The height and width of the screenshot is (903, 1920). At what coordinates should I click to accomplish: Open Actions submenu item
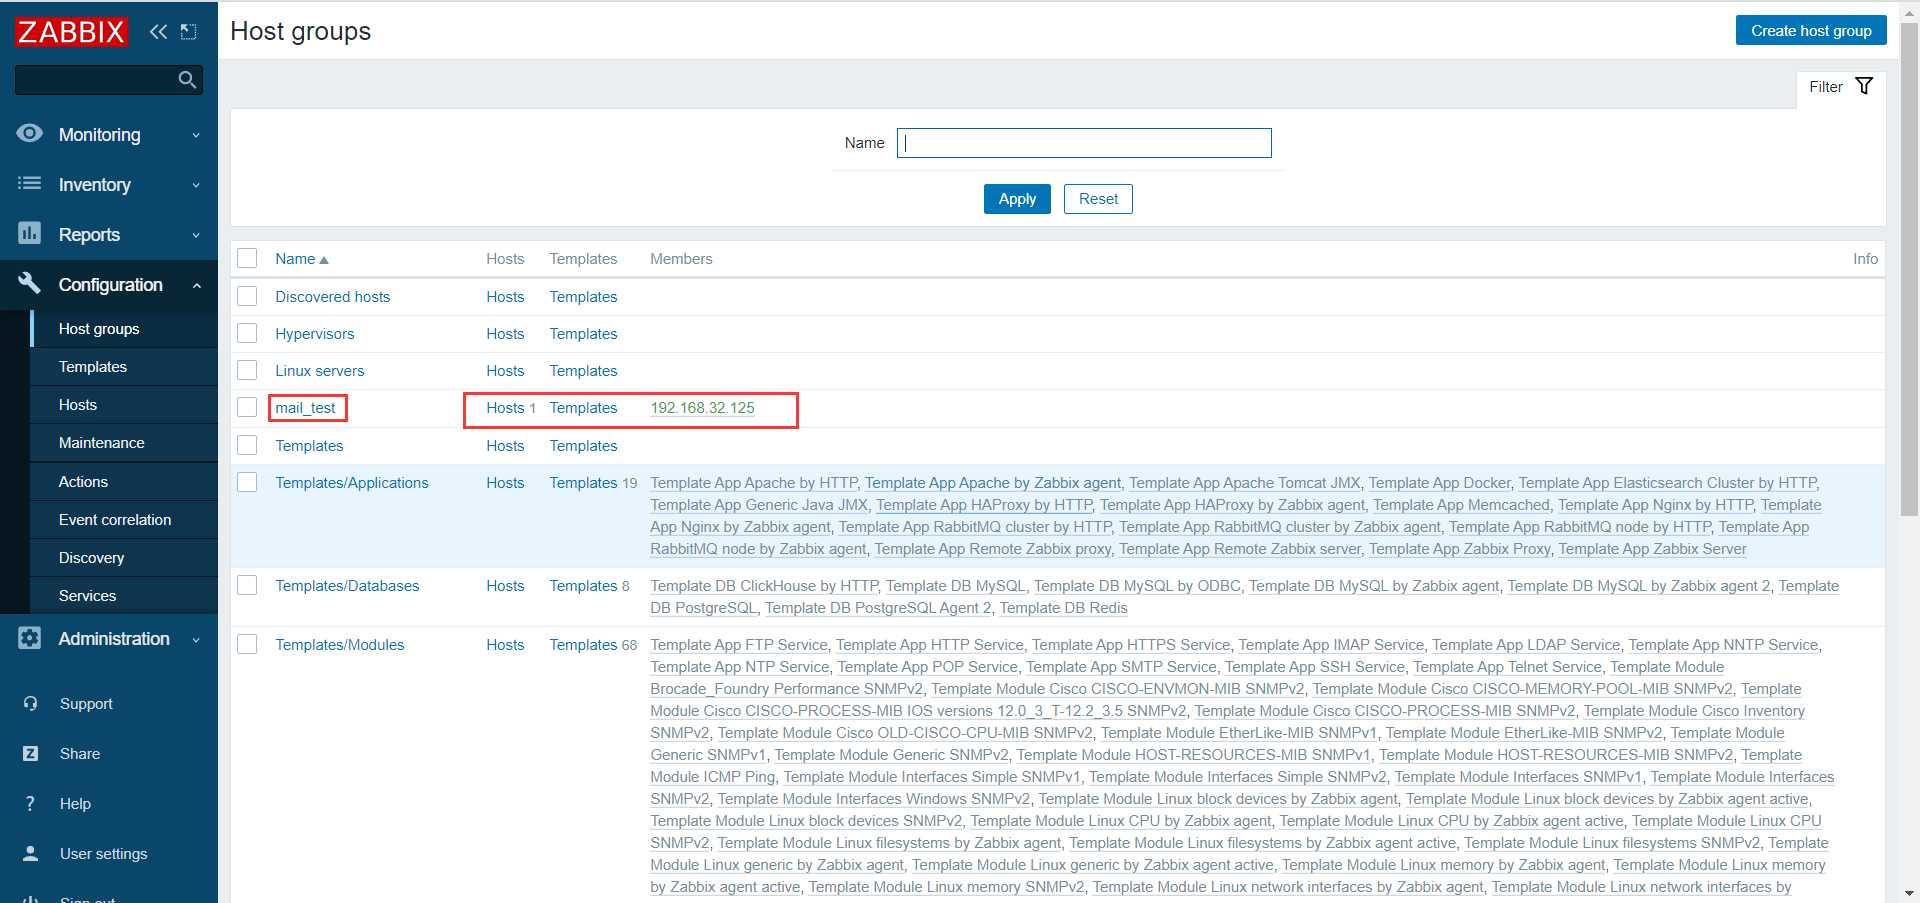tap(124, 481)
